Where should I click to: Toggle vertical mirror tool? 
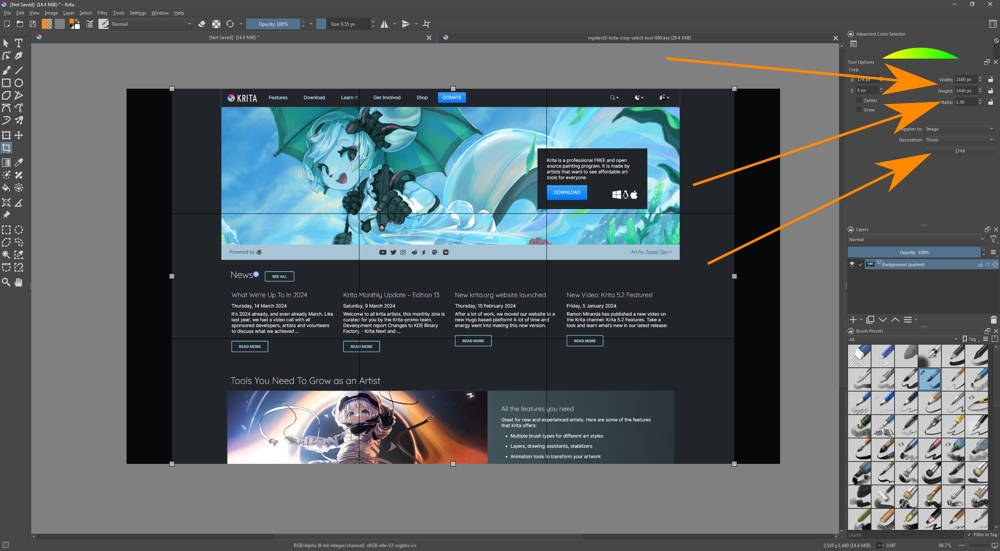pyautogui.click(x=406, y=24)
